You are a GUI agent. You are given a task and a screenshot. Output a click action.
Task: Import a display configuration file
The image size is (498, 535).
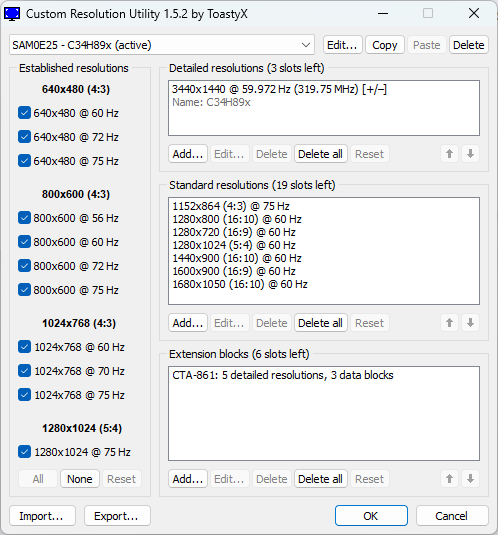tap(42, 516)
